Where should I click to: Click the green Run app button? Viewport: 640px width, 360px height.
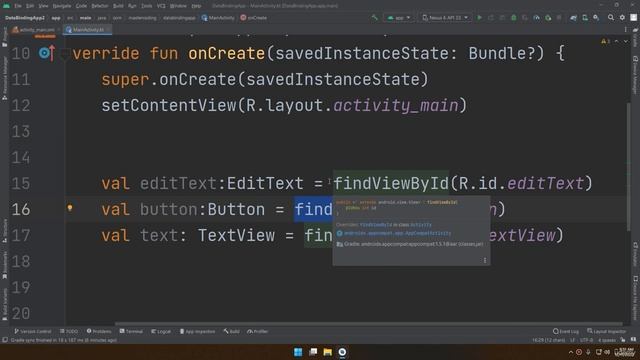click(480, 18)
